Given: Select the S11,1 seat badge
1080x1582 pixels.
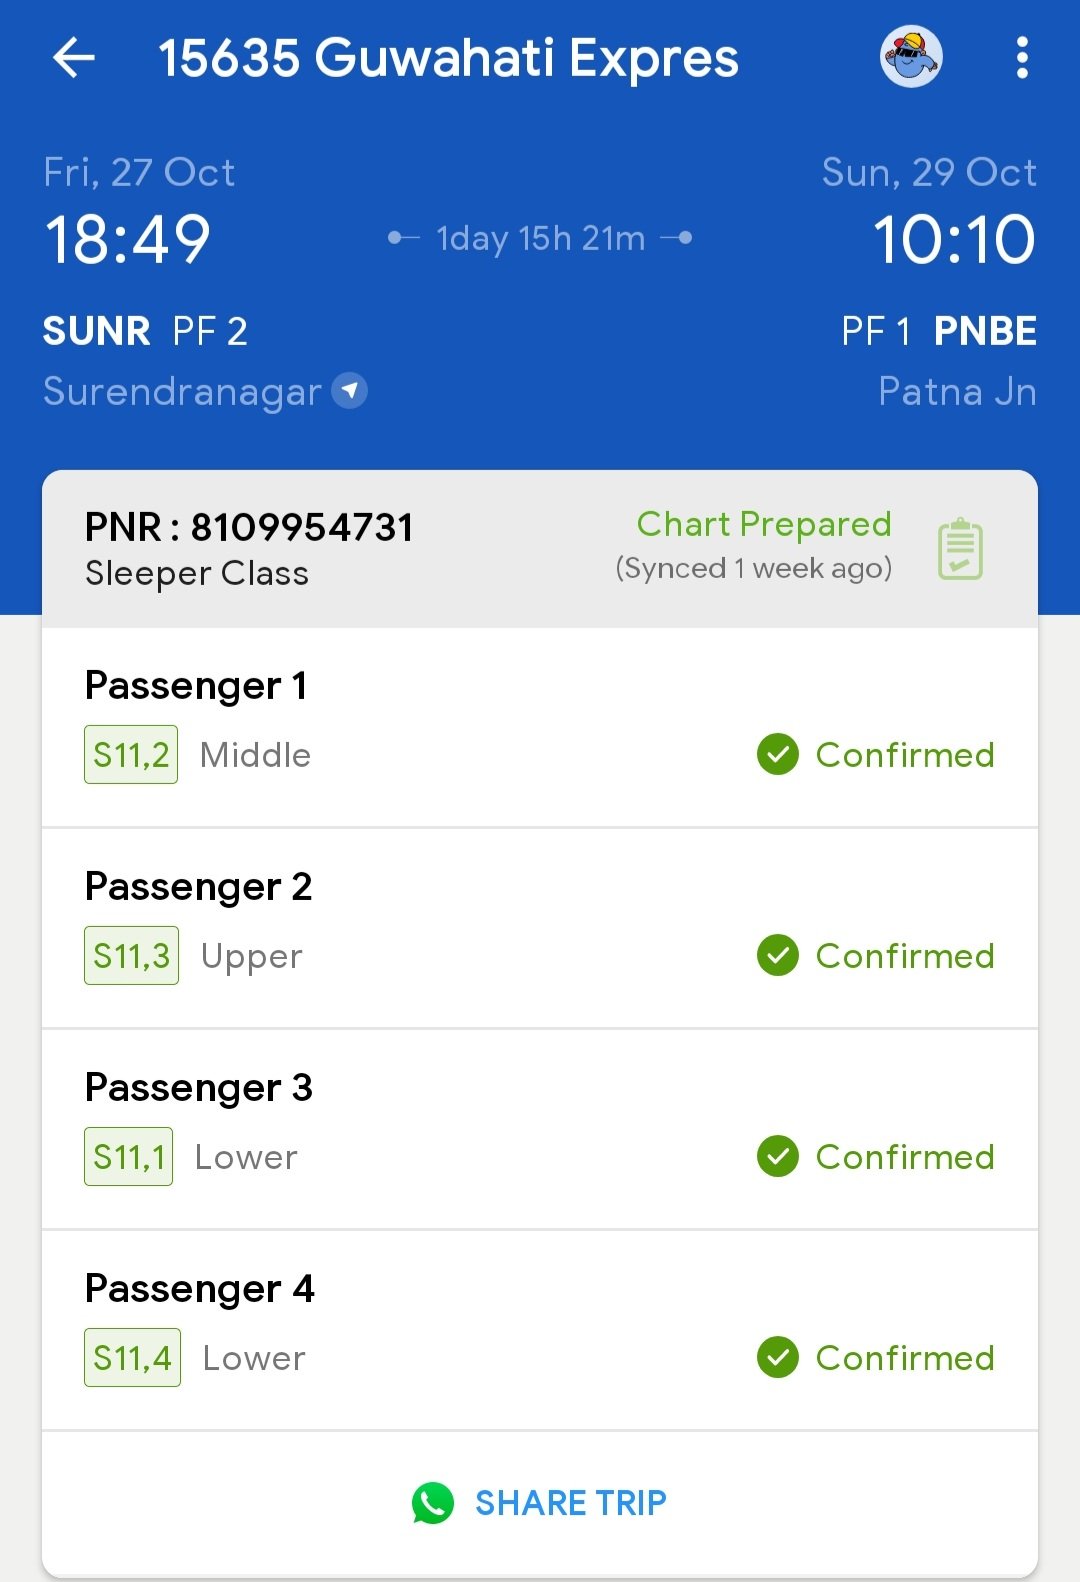Looking at the screenshot, I should click(x=128, y=1157).
